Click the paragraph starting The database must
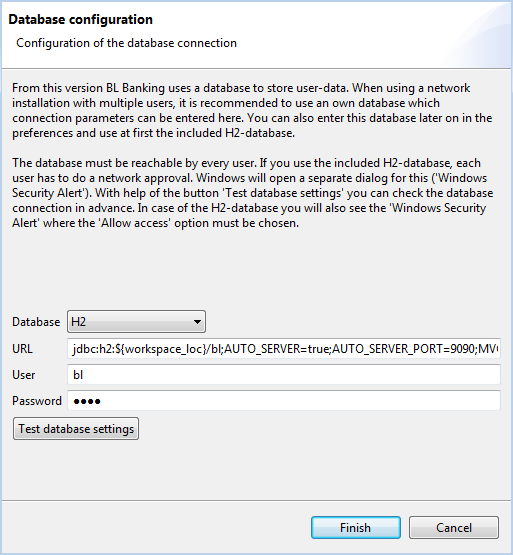Screen dimensions: 513x555 click(252, 193)
